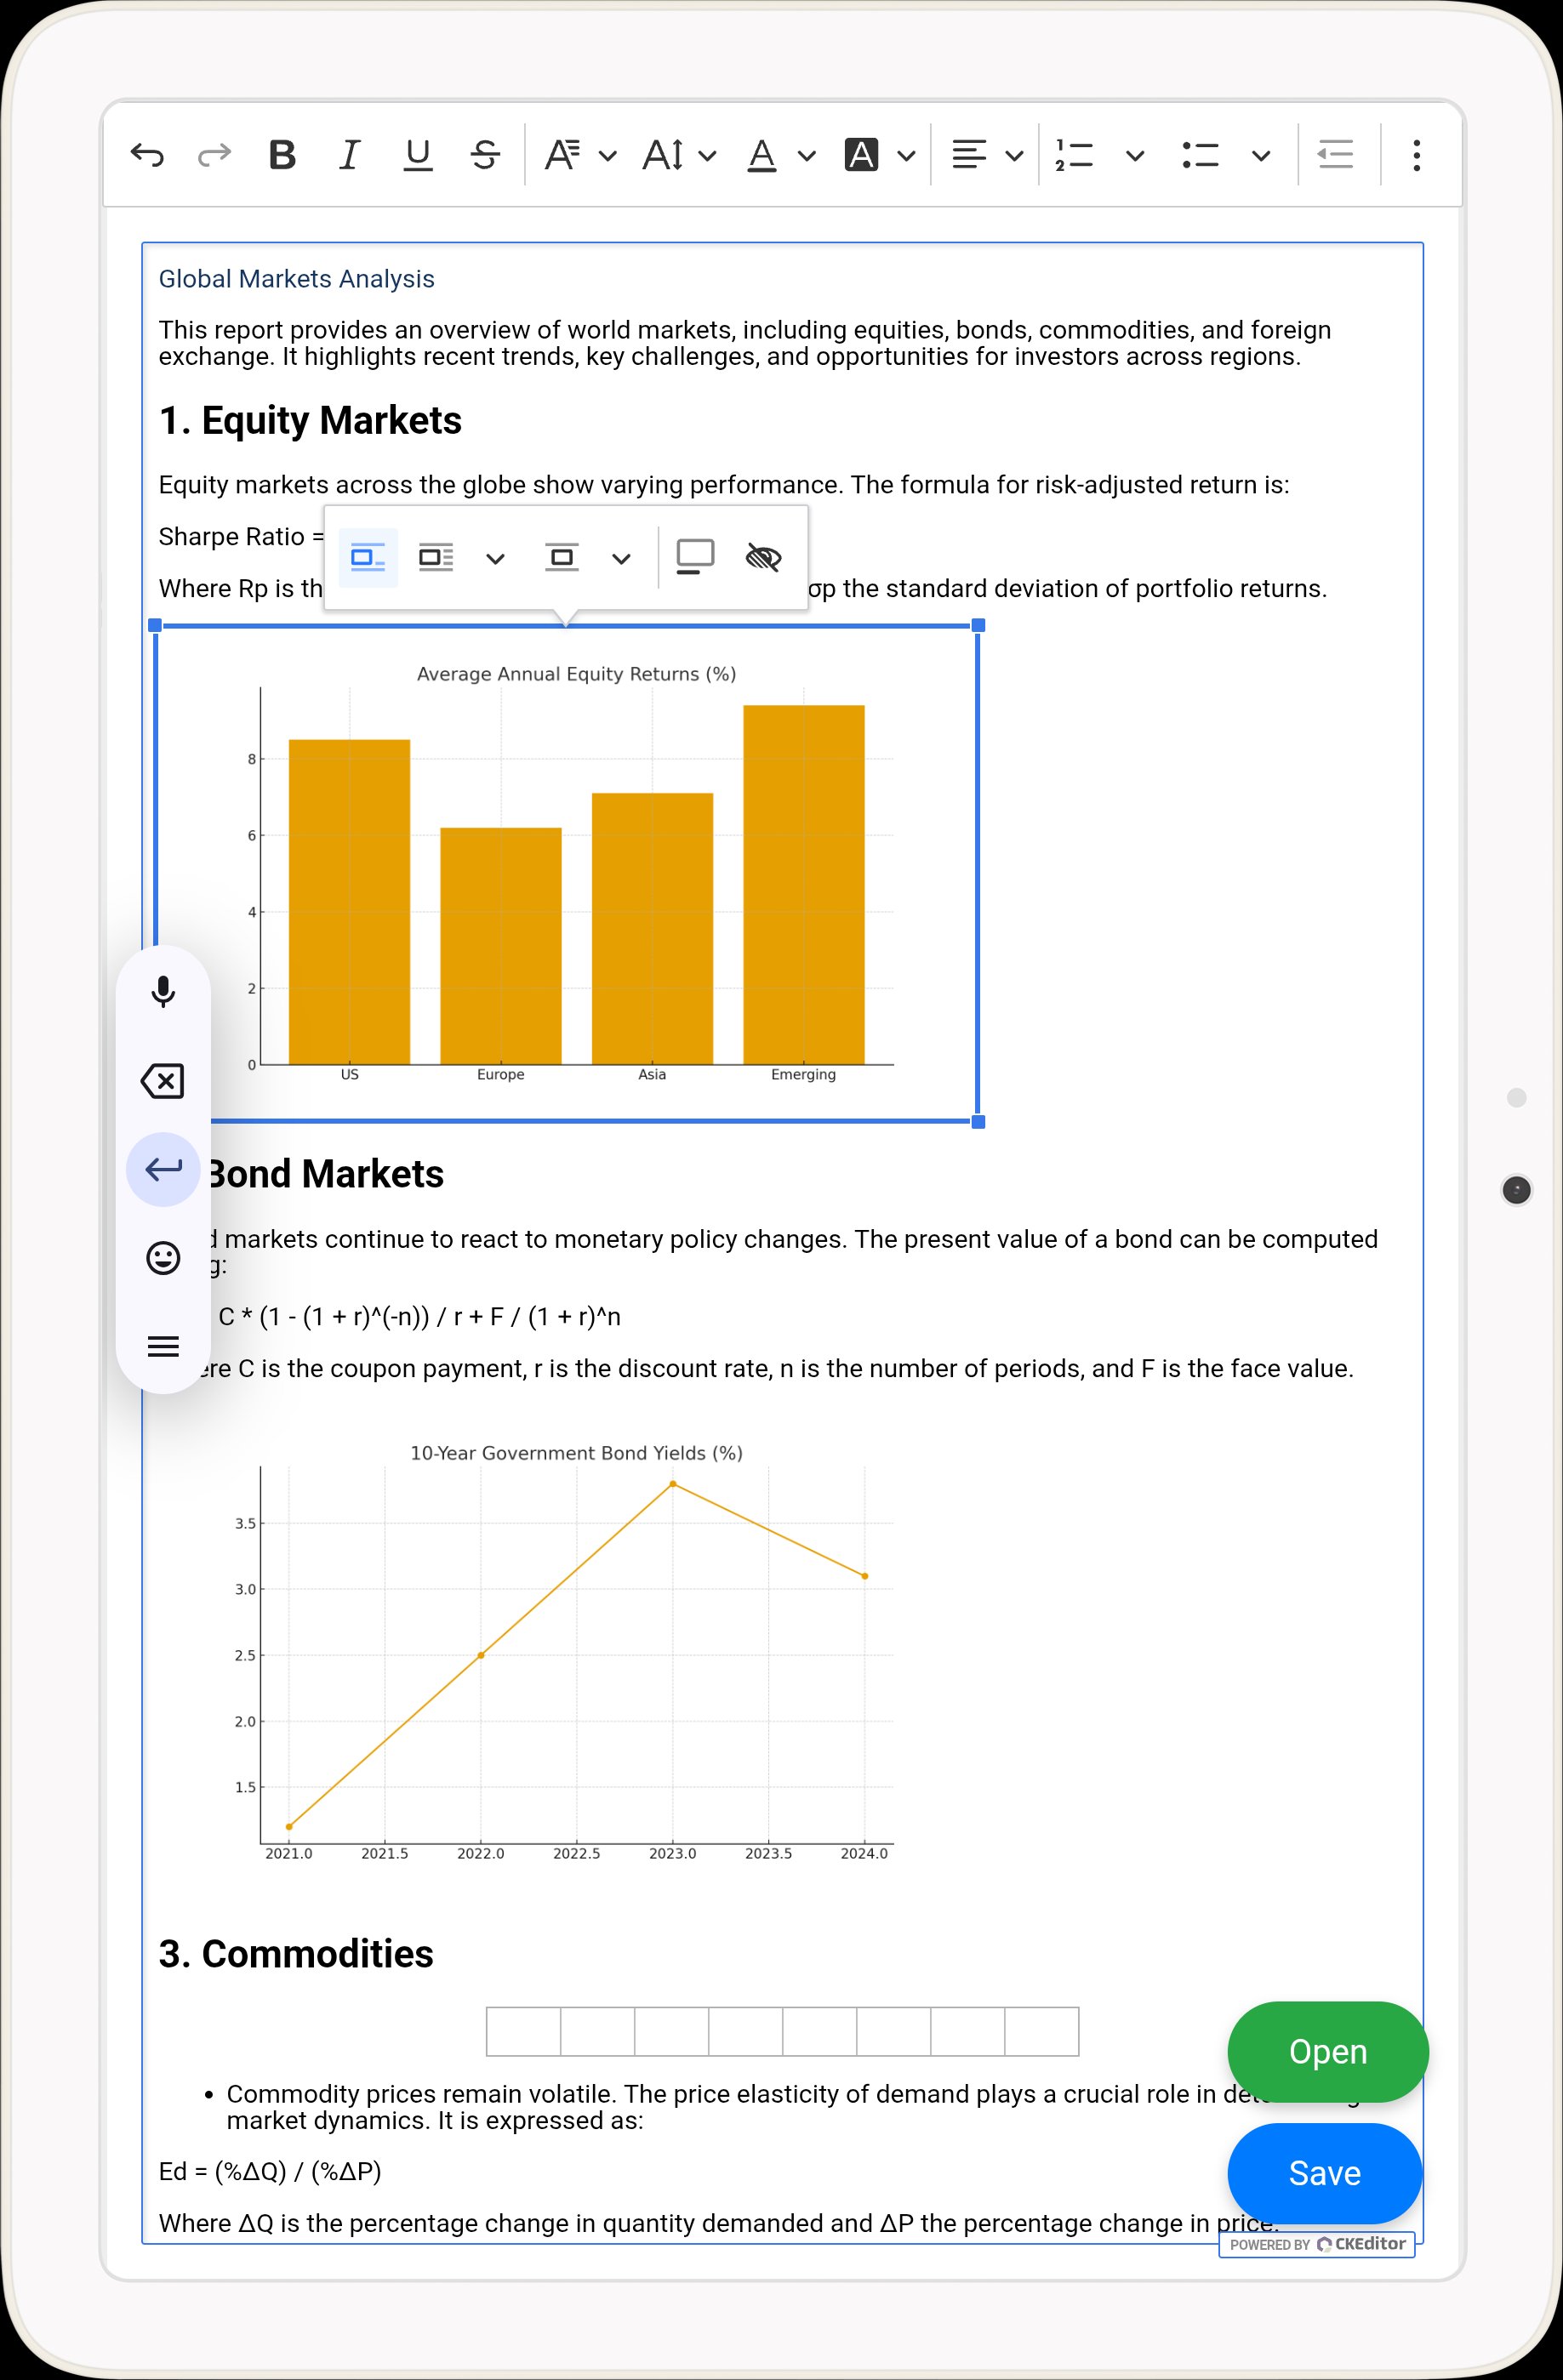Redo the last undone action

click(214, 155)
